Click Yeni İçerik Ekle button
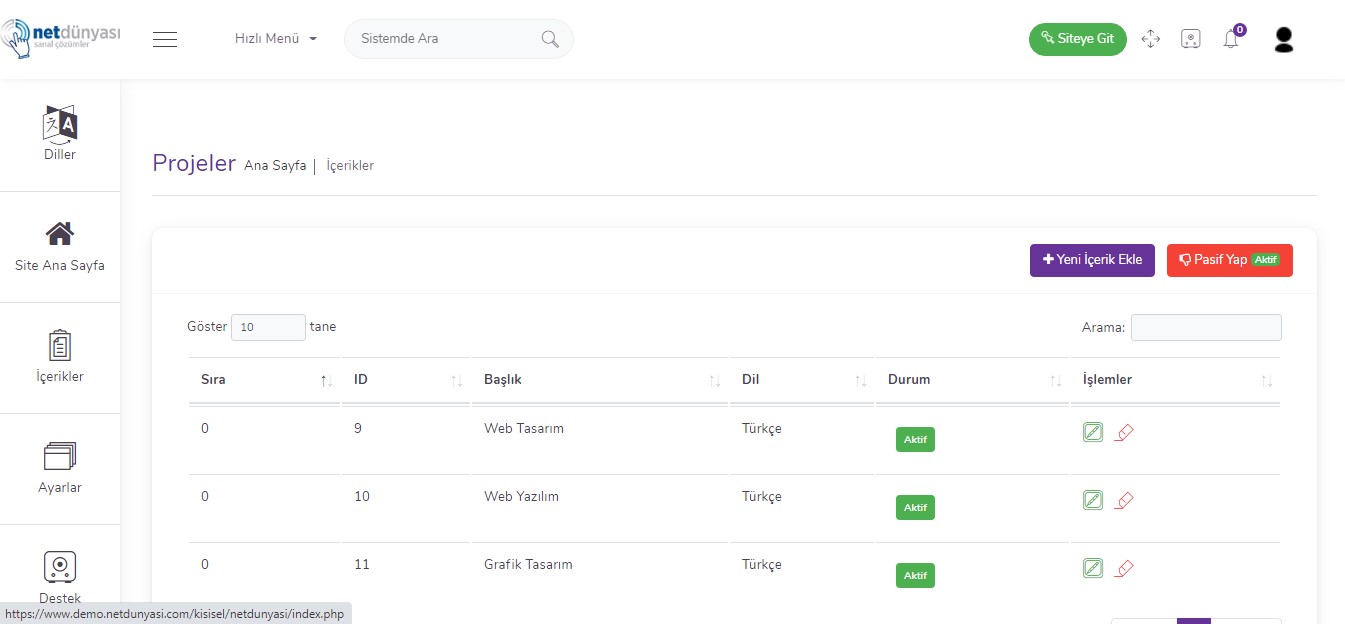 coord(1092,260)
